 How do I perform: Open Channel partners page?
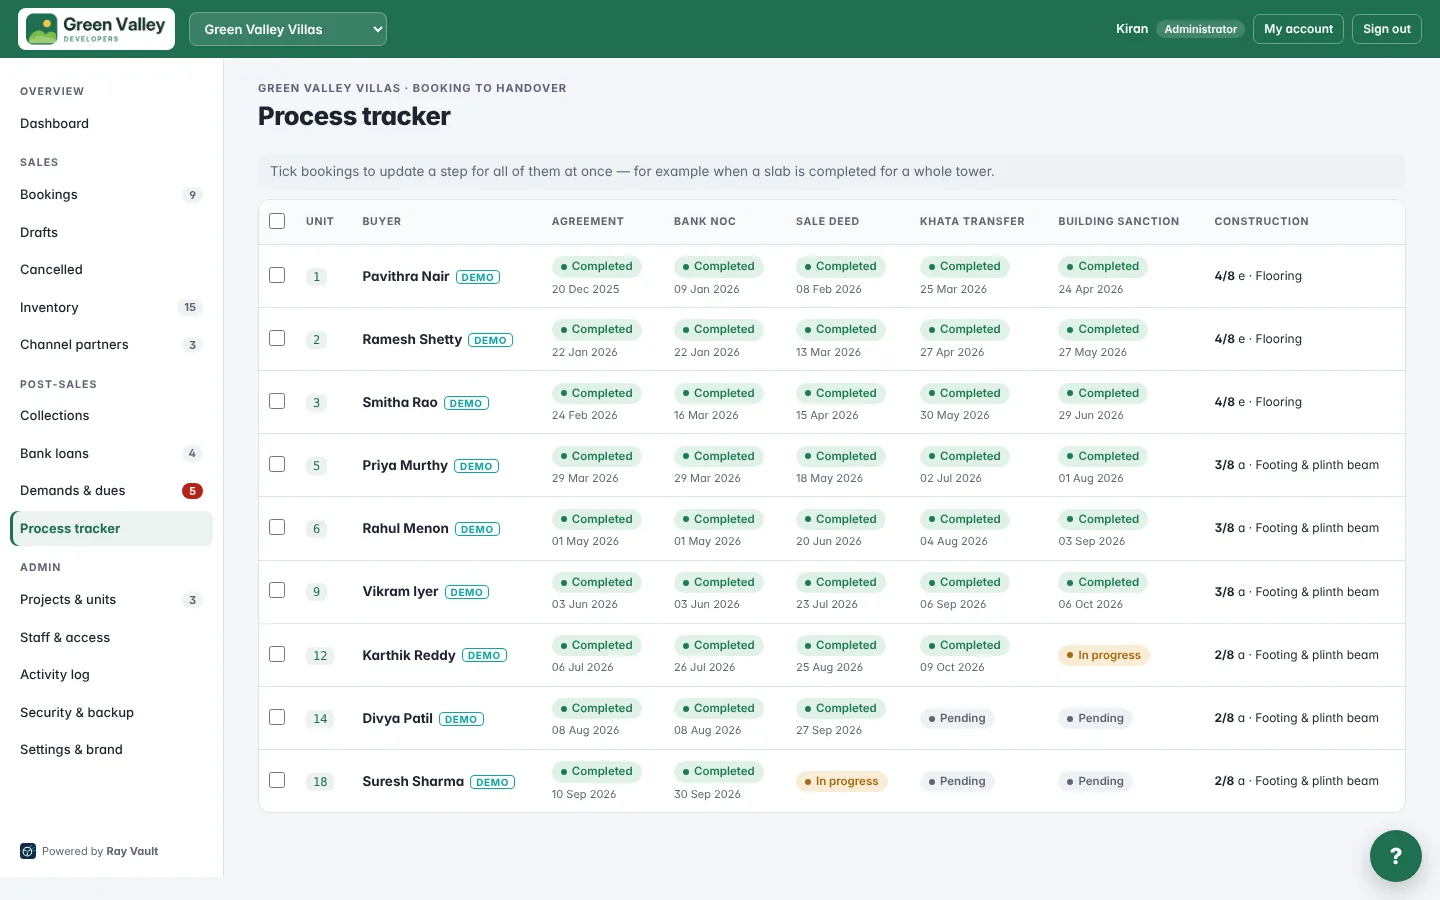coord(111,345)
